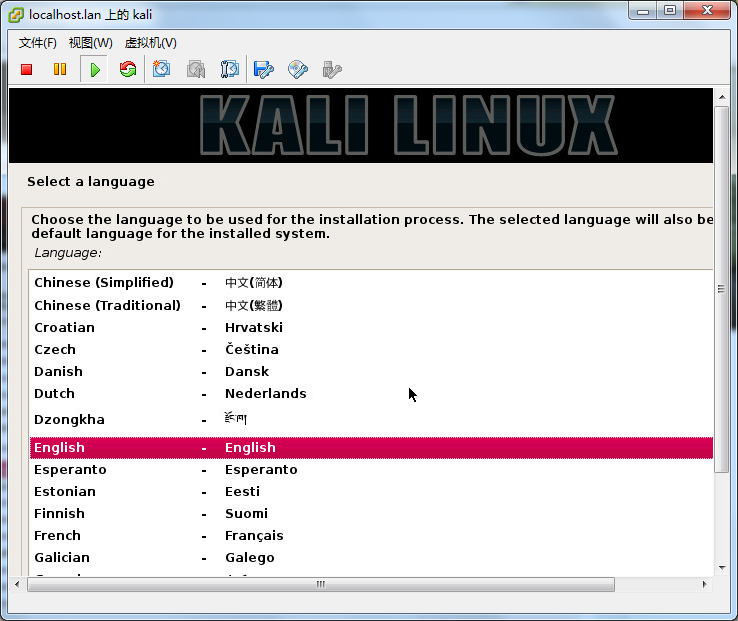Reset the VM with the red circular-arrow icon

coord(128,70)
